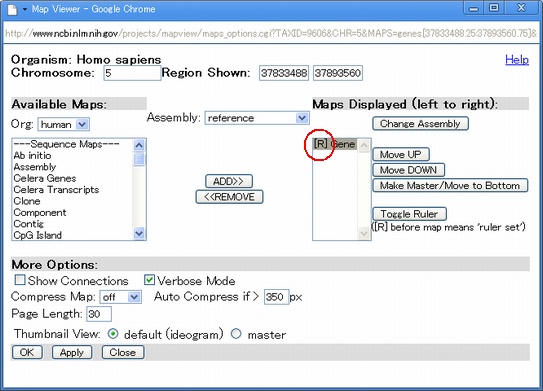
Task: Select Celera Transcripts map
Action: point(72,190)
